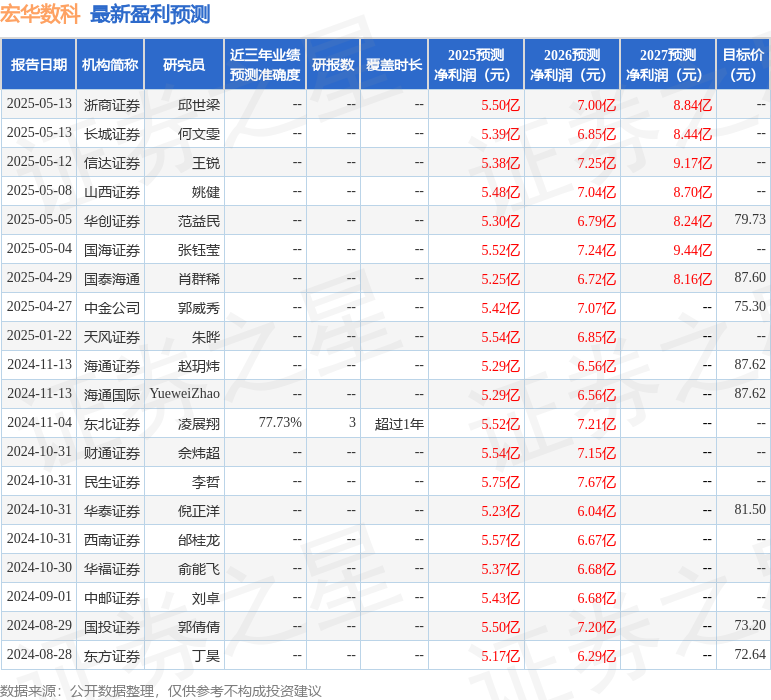Viewport: 771px width, 700px height.
Task: Click analyst name 邱世梁
Action: point(199,105)
